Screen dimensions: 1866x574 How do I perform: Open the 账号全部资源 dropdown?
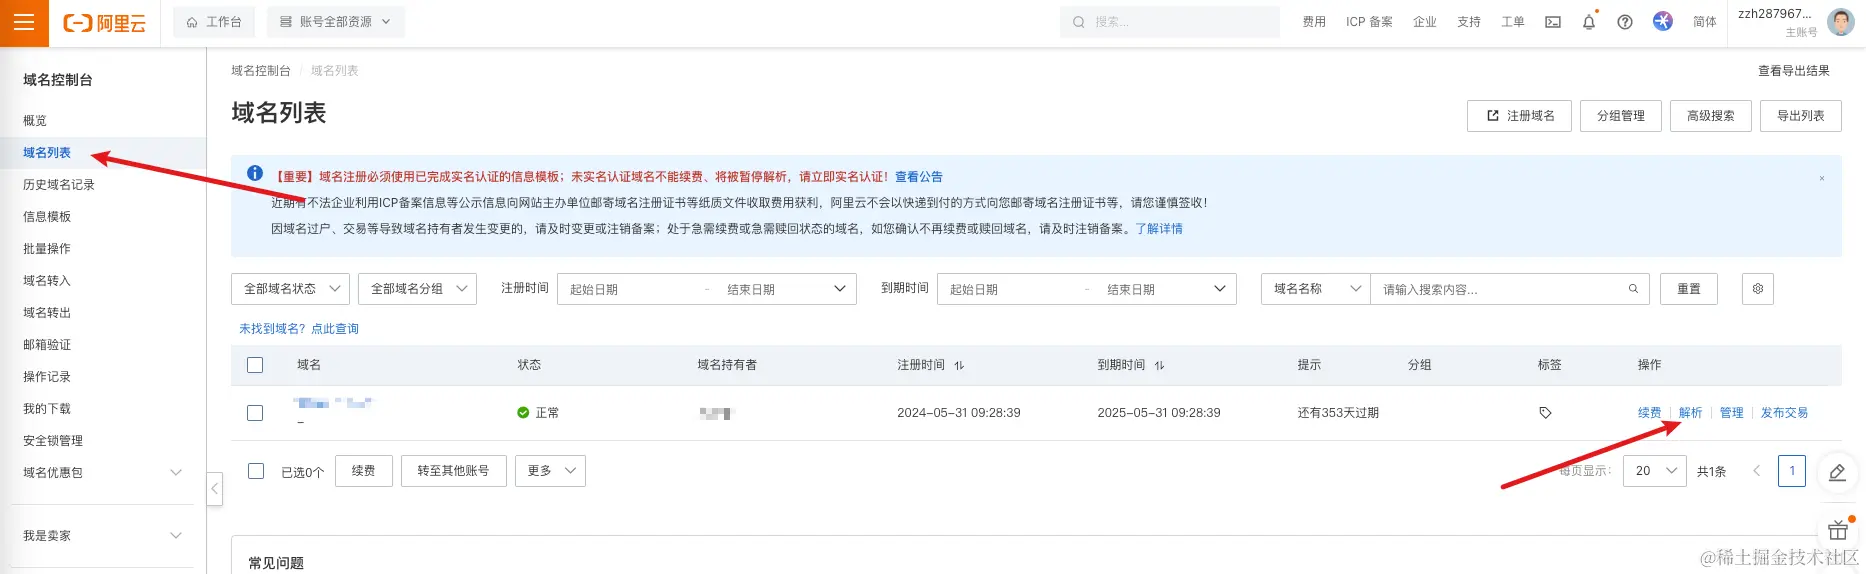point(336,22)
